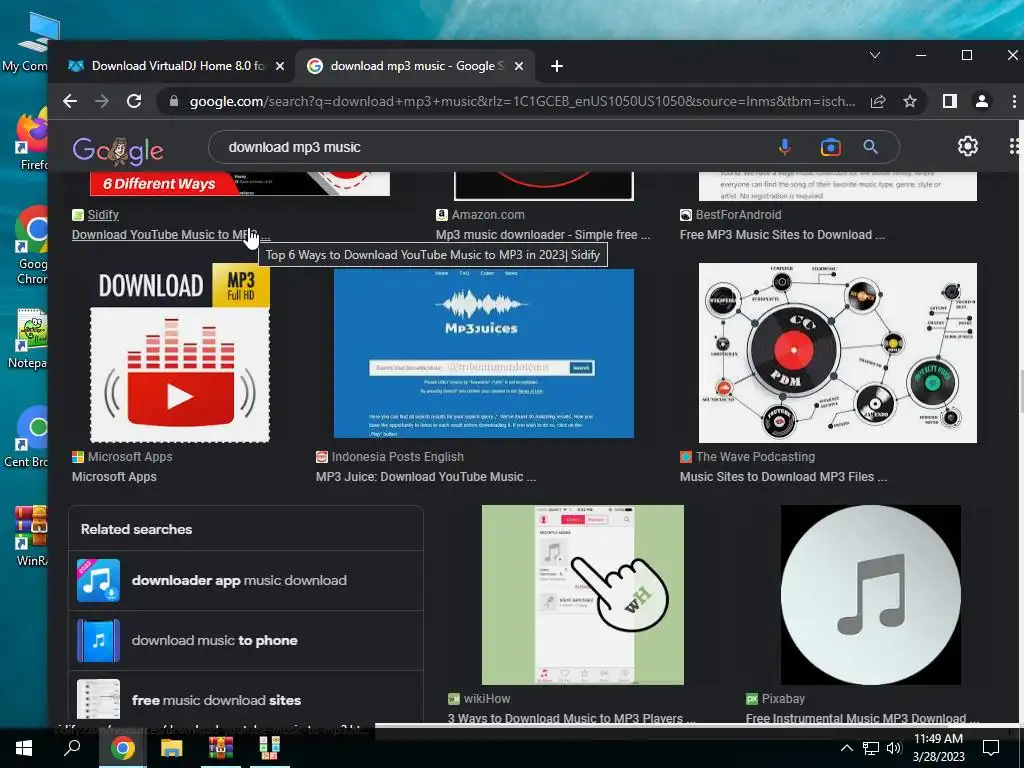Select the vinyl record network diagram thumbnail
1024x768 pixels.
(x=838, y=353)
